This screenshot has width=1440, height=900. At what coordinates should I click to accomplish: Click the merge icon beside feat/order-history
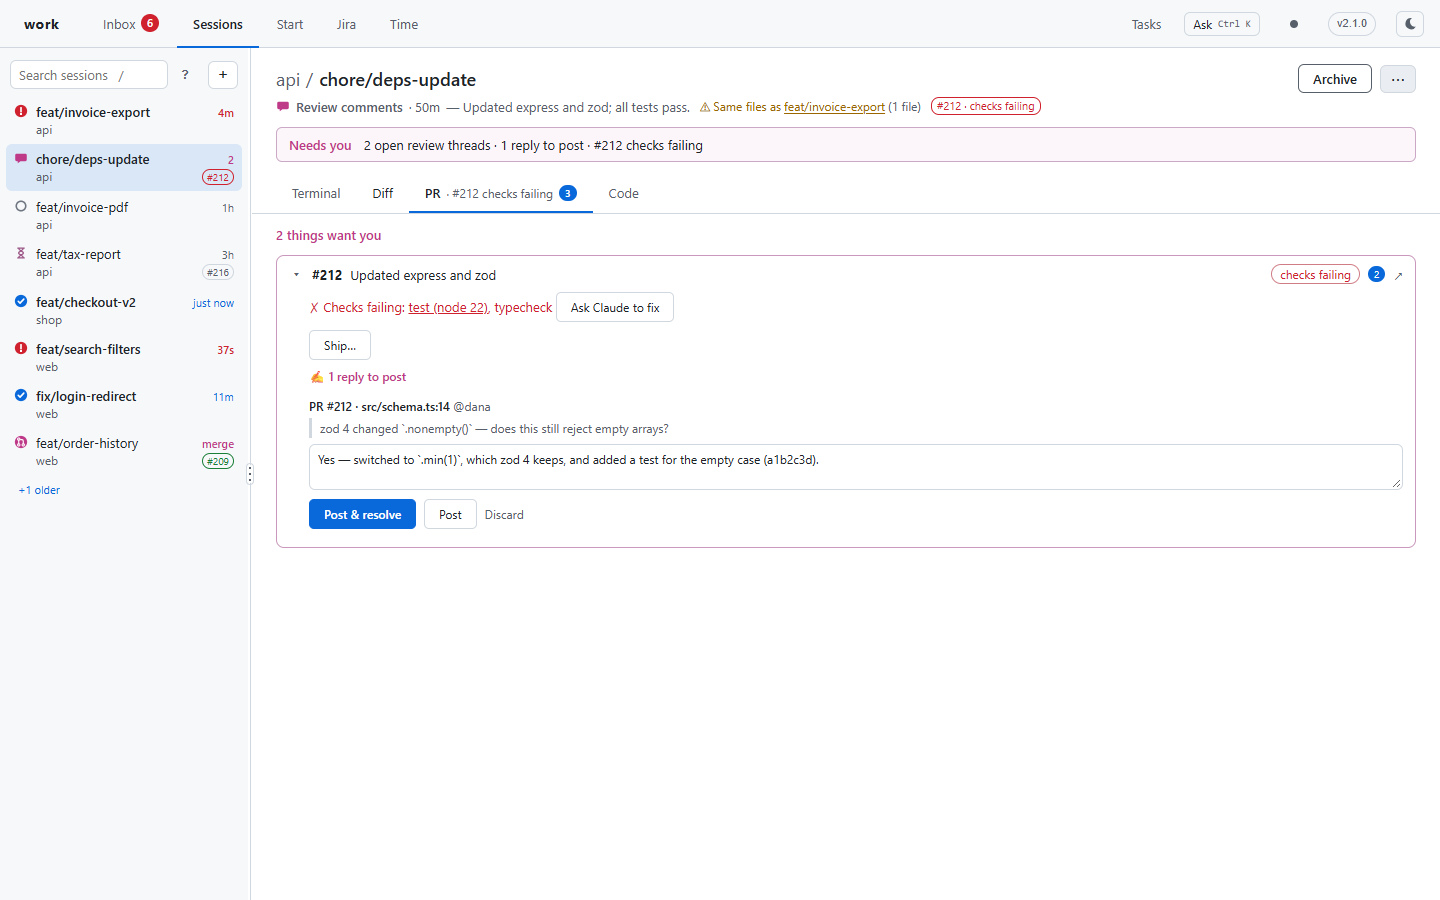[x=21, y=443]
